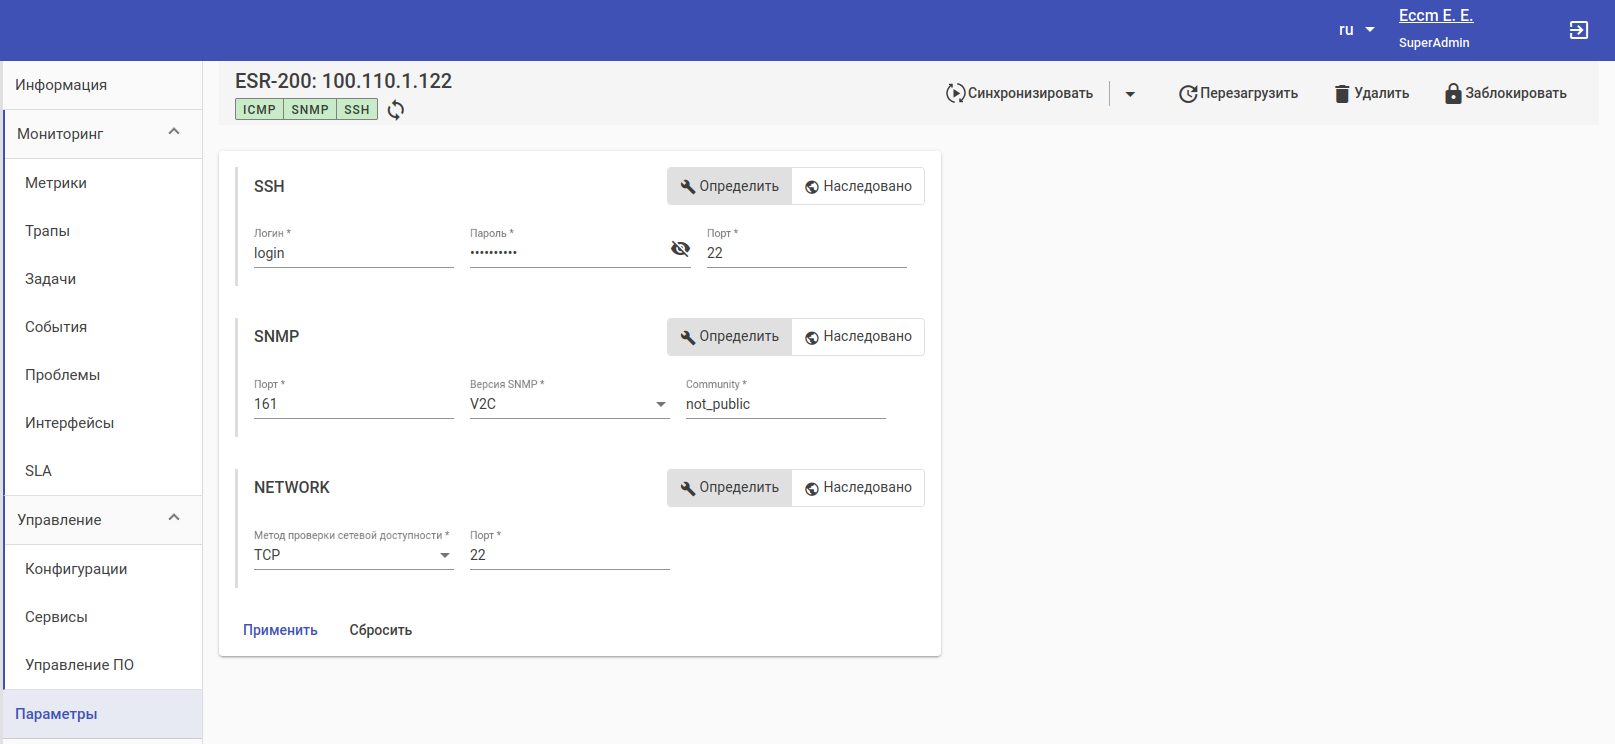
Task: Open the ru language dropdown
Action: point(1357,30)
